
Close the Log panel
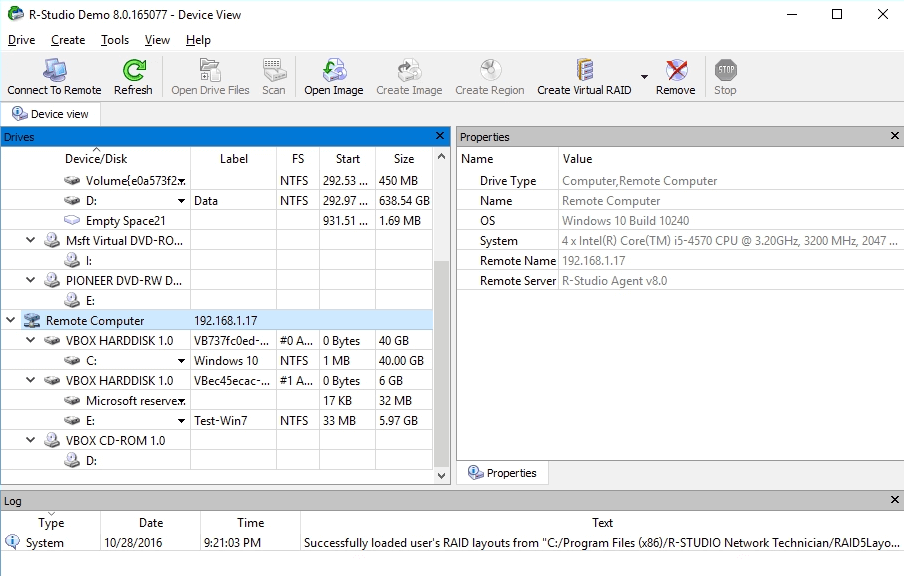(894, 501)
